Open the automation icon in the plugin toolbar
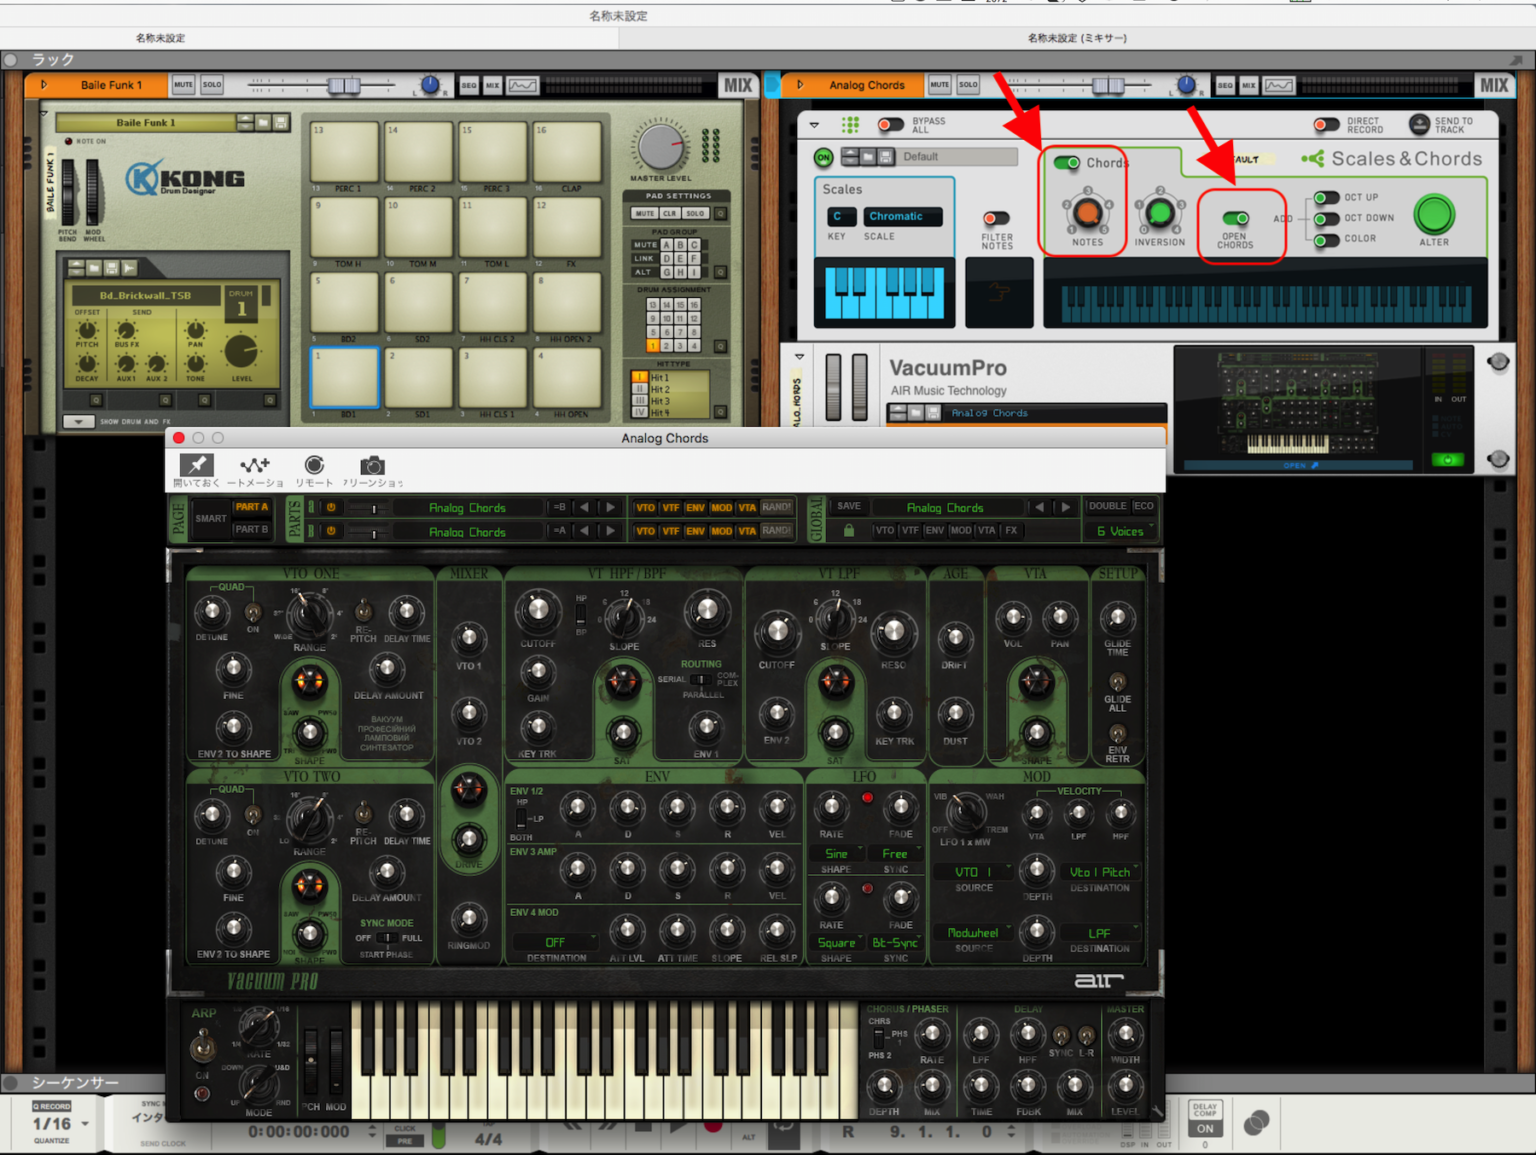 click(255, 464)
